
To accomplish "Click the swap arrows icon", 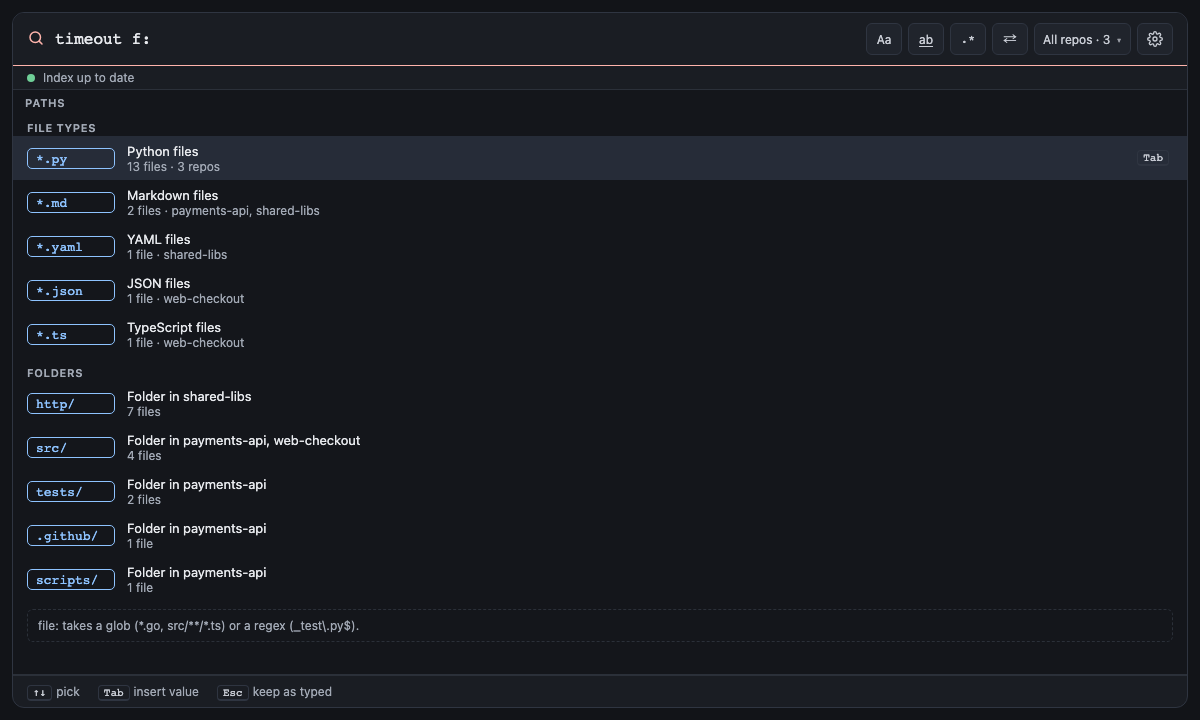I will 1010,39.
